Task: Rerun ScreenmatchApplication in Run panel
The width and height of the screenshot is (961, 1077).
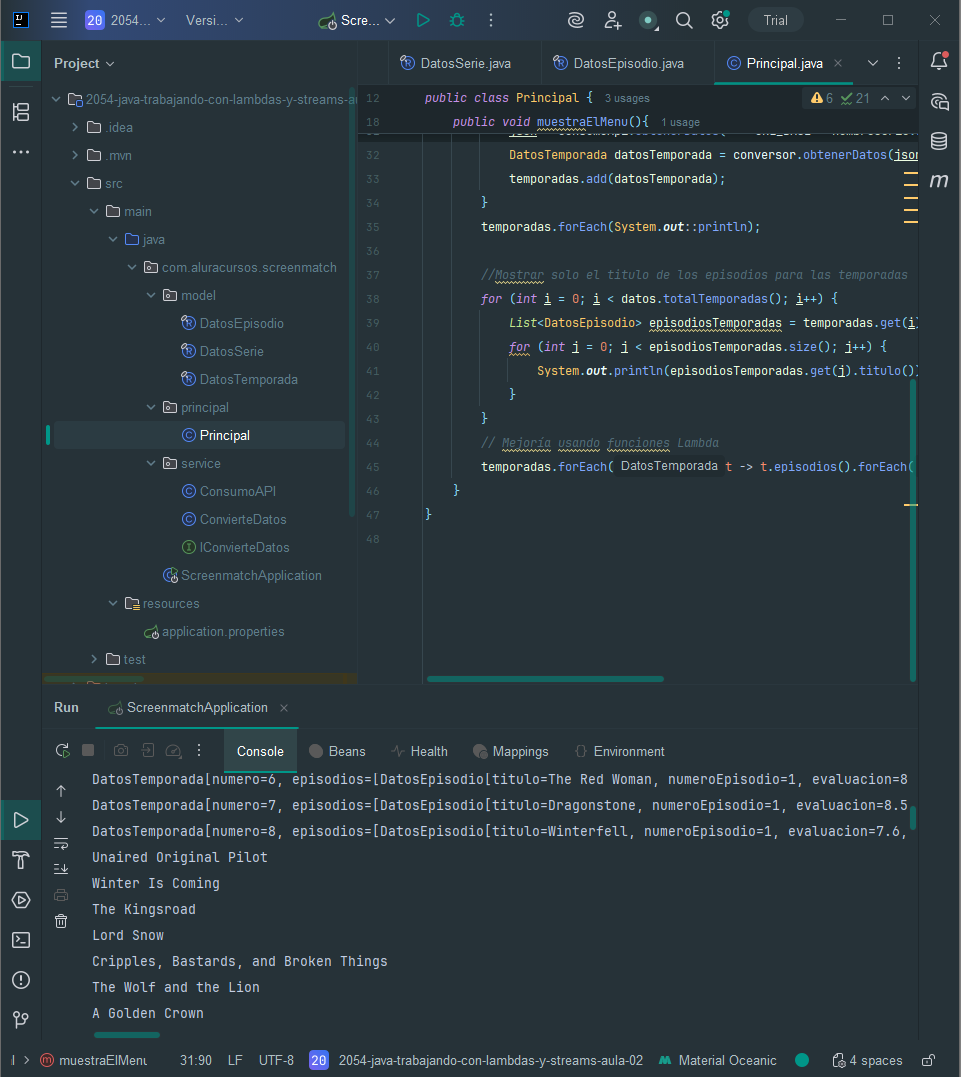Action: coord(63,751)
